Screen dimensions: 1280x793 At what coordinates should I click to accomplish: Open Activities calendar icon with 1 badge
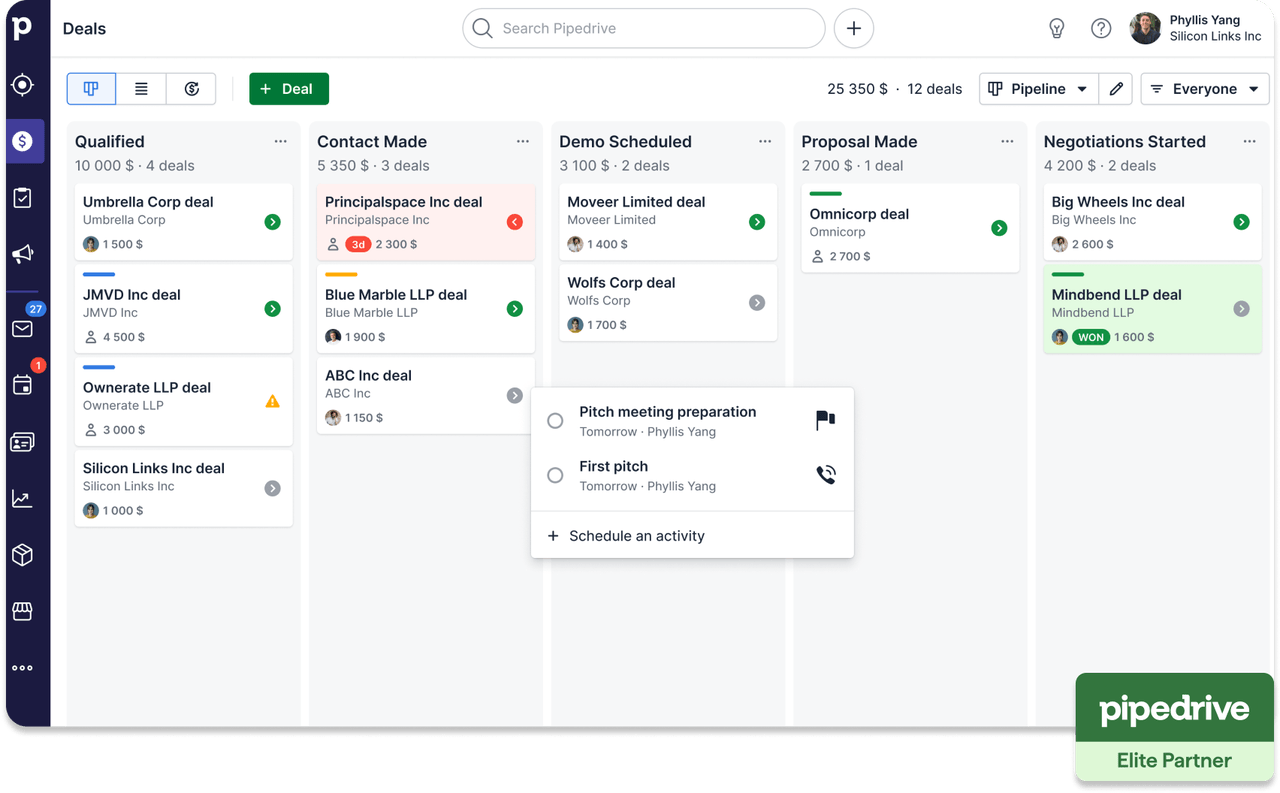pos(22,385)
